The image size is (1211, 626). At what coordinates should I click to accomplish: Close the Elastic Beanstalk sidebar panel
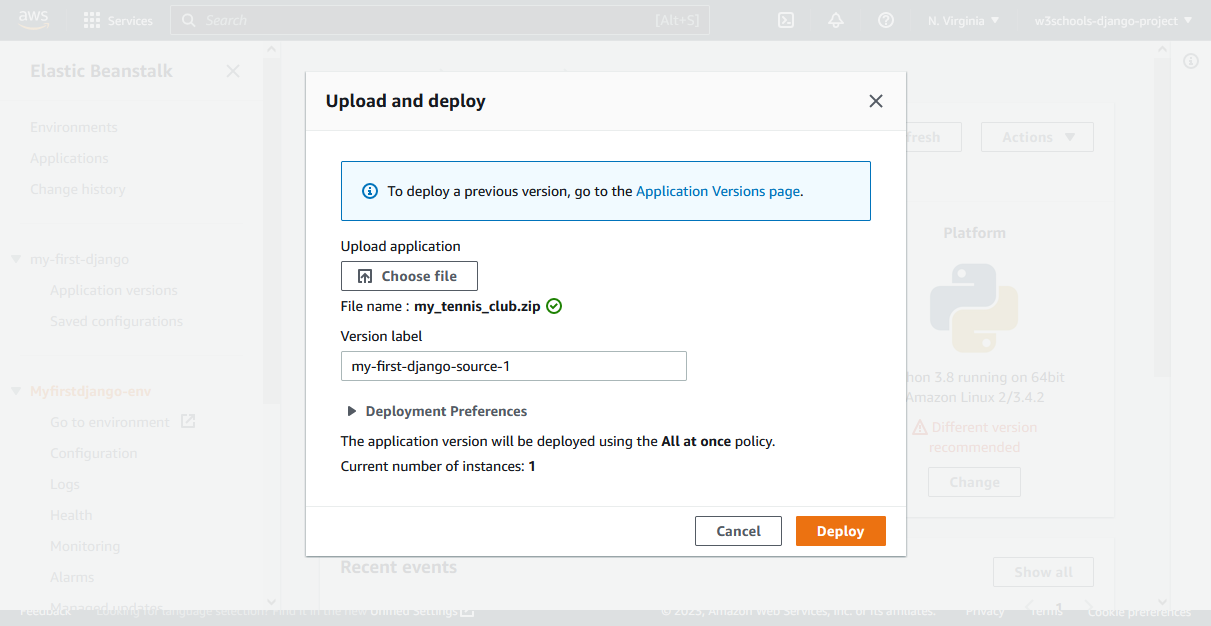click(233, 71)
